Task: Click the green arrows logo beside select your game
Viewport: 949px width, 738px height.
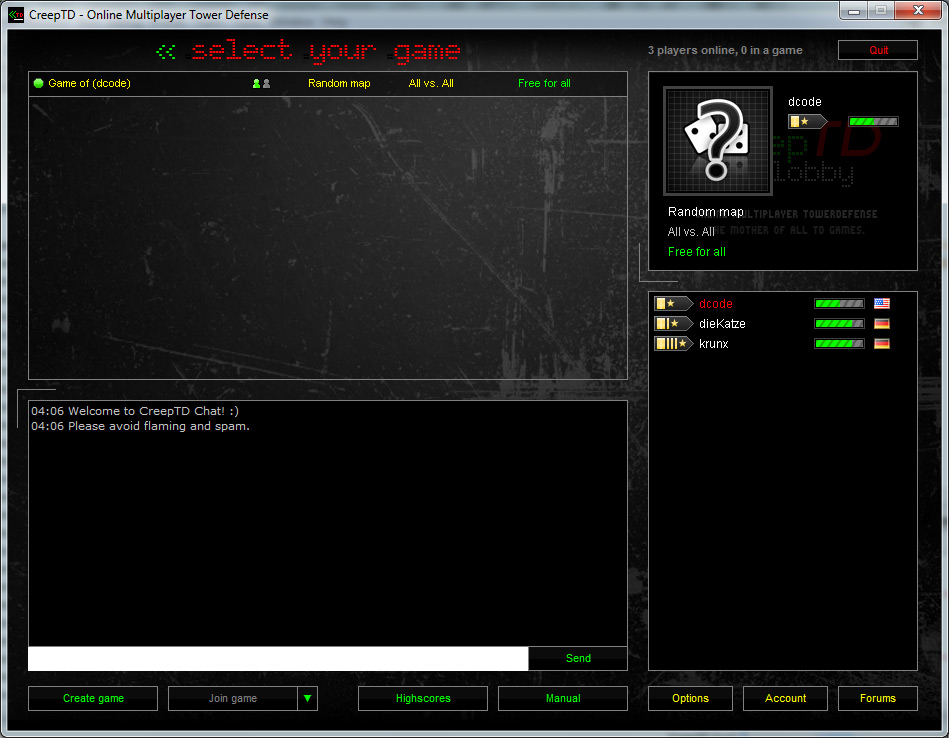Action: 166,51
